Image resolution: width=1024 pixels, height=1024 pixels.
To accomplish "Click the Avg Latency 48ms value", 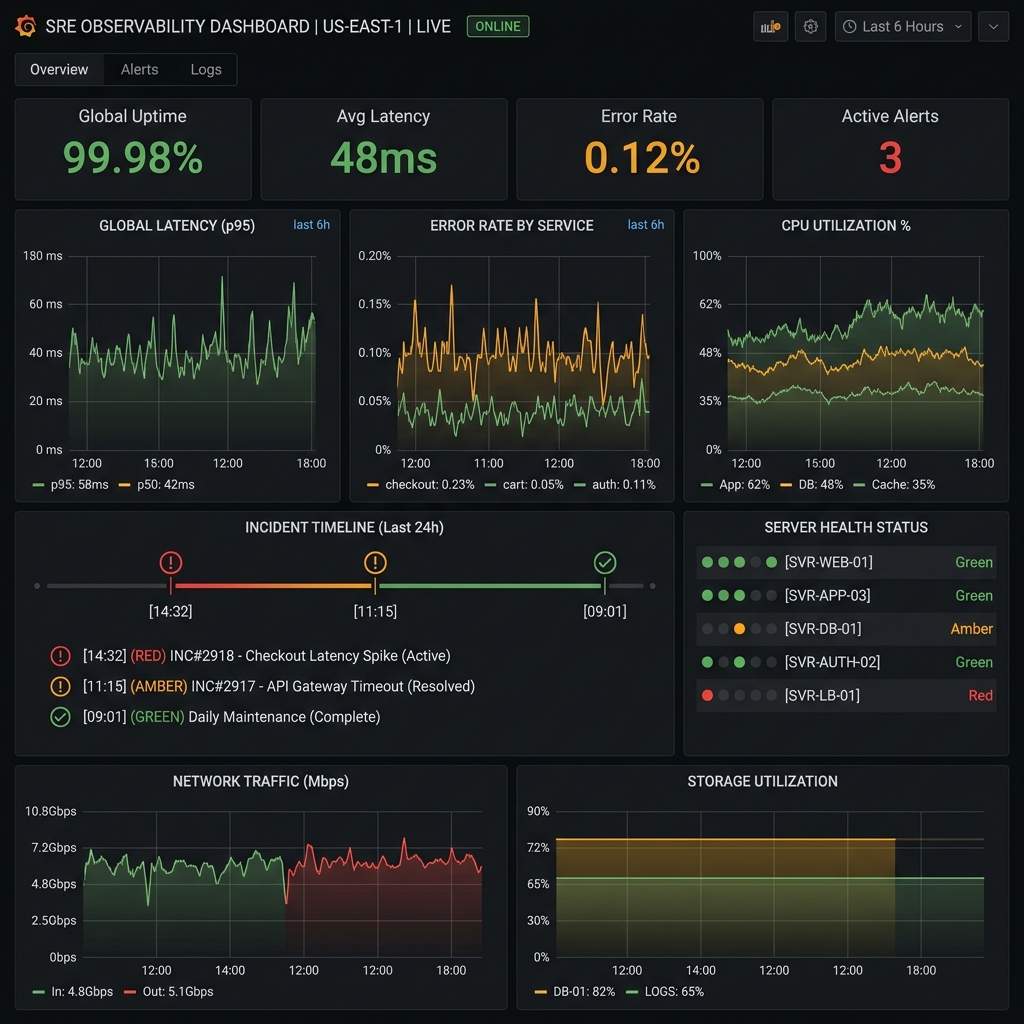I will coord(383,157).
